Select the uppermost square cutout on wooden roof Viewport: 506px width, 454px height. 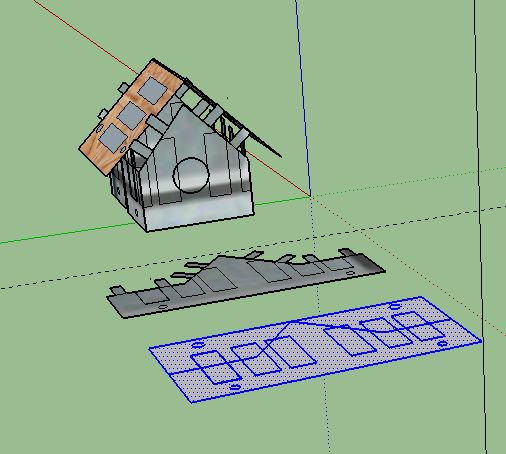pos(152,90)
